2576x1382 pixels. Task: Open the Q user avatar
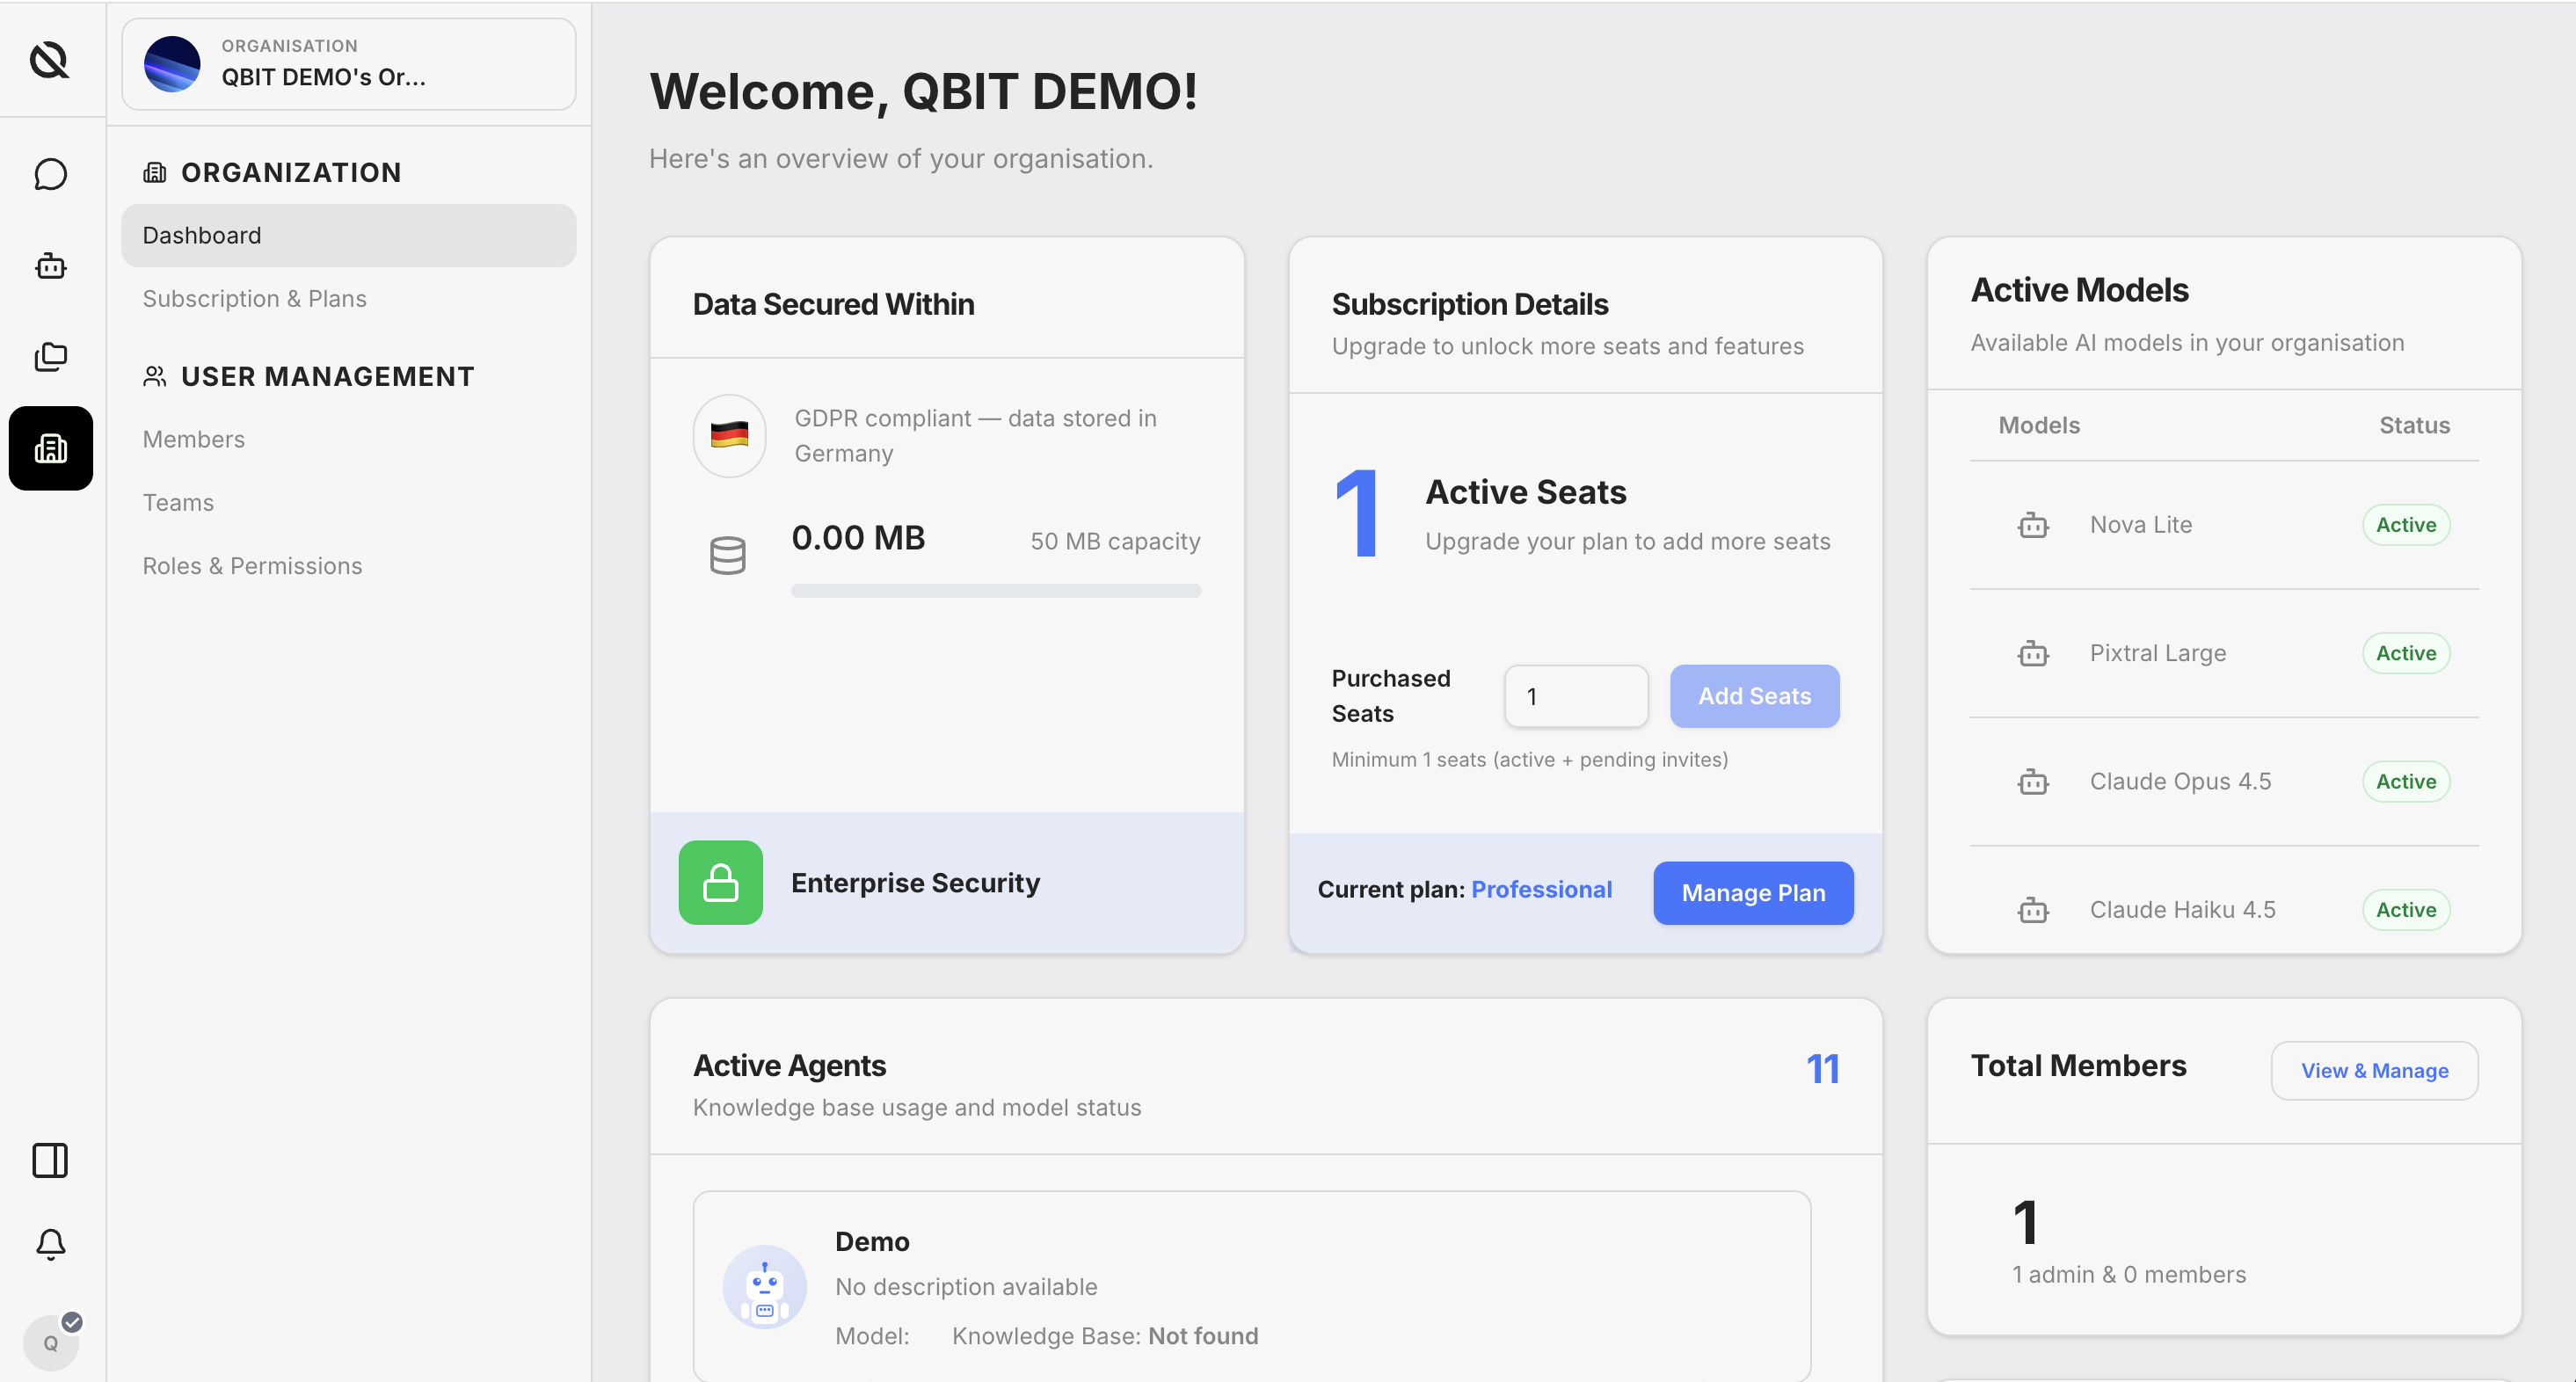50,1342
